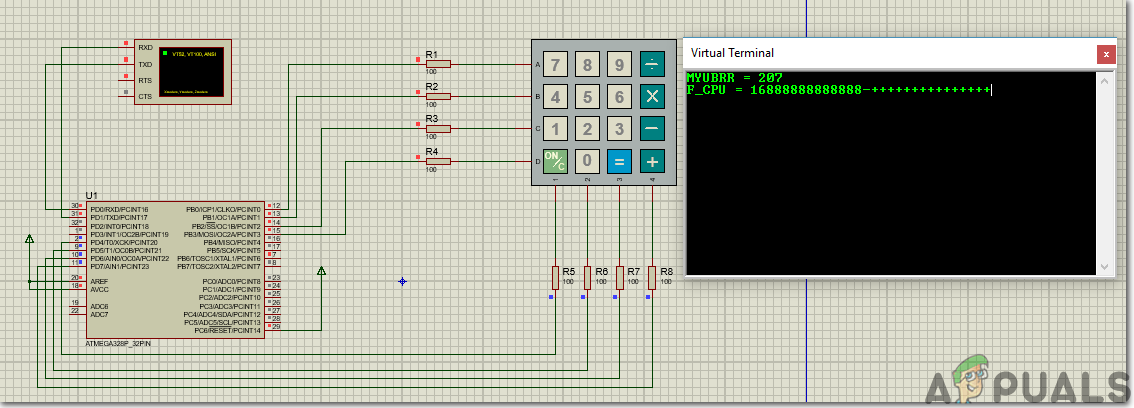Click the Virtual Terminal scrollbar up arrow
The image size is (1134, 408).
click(1105, 80)
